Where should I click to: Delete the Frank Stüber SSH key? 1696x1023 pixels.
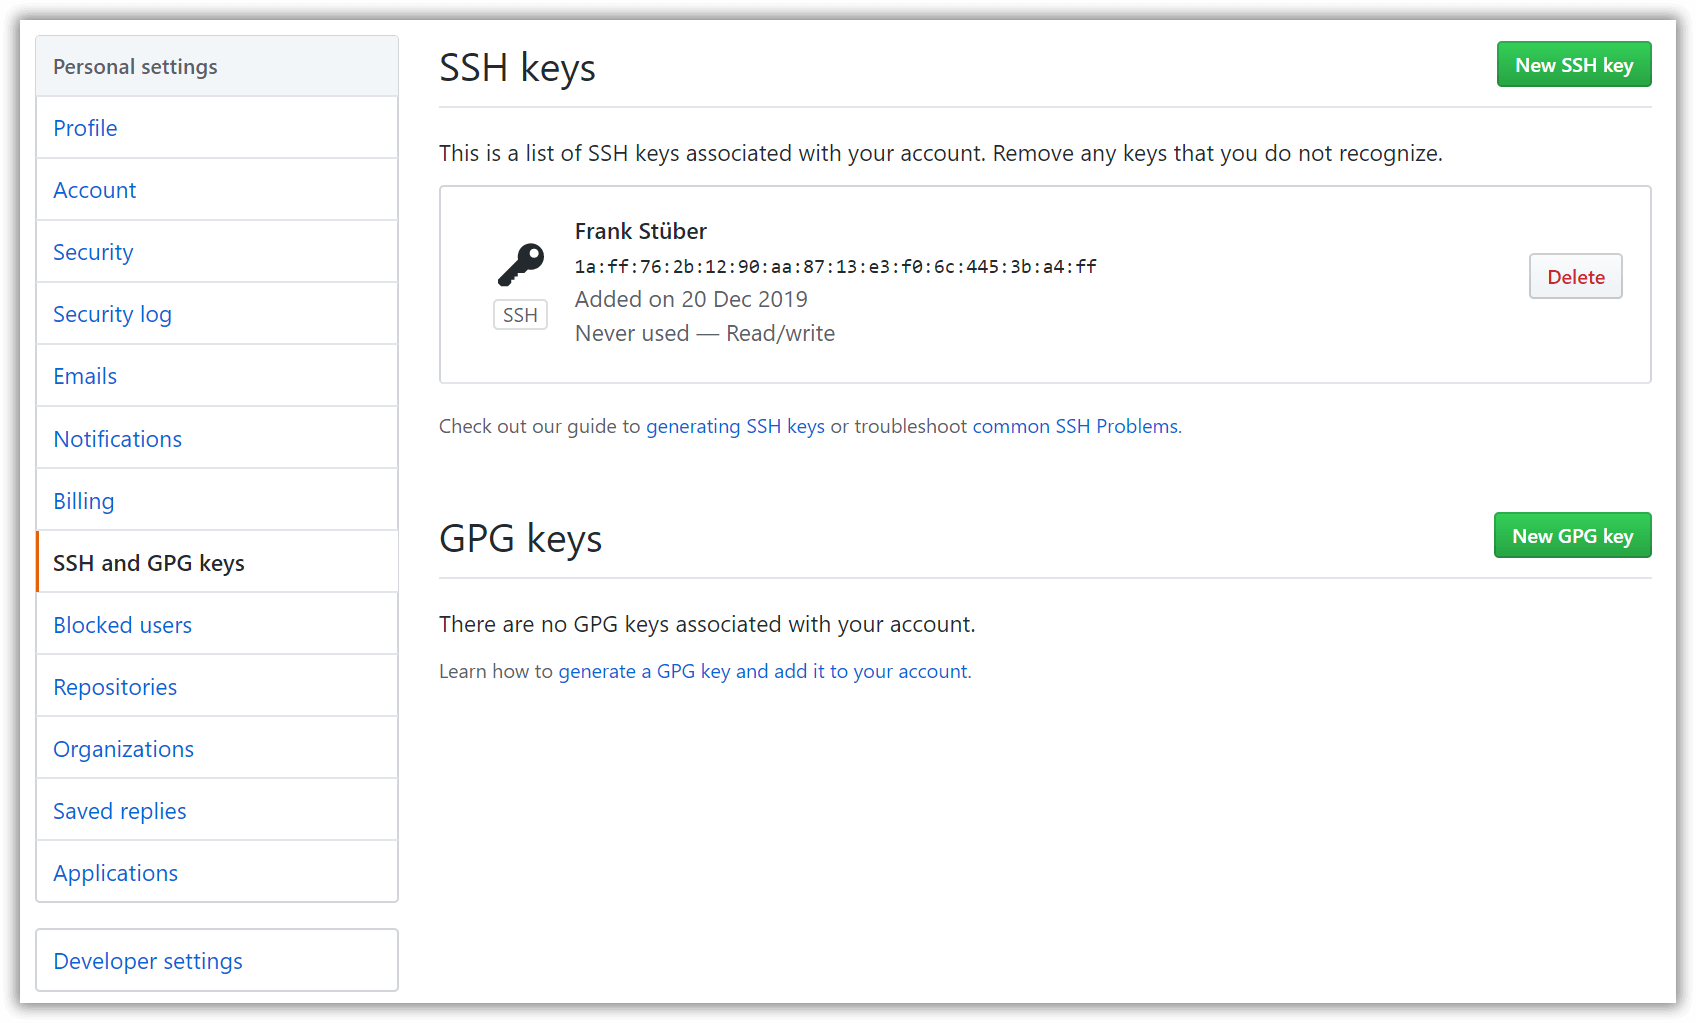coord(1575,276)
